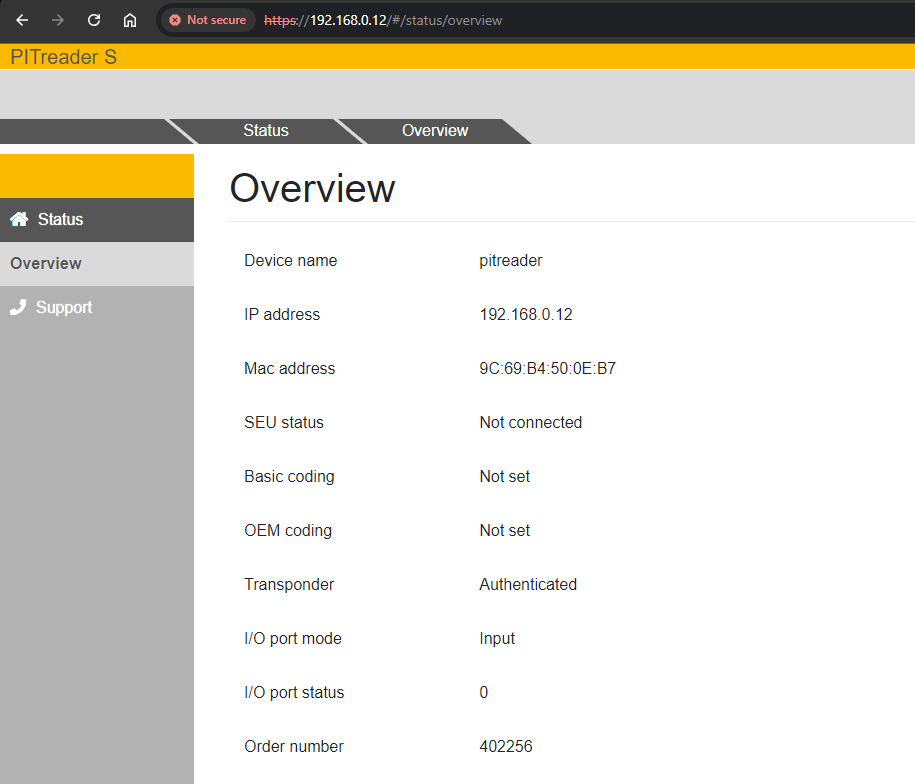The image size is (915, 784).
Task: Click the 192.168.0.12 value in table
Action: point(526,314)
